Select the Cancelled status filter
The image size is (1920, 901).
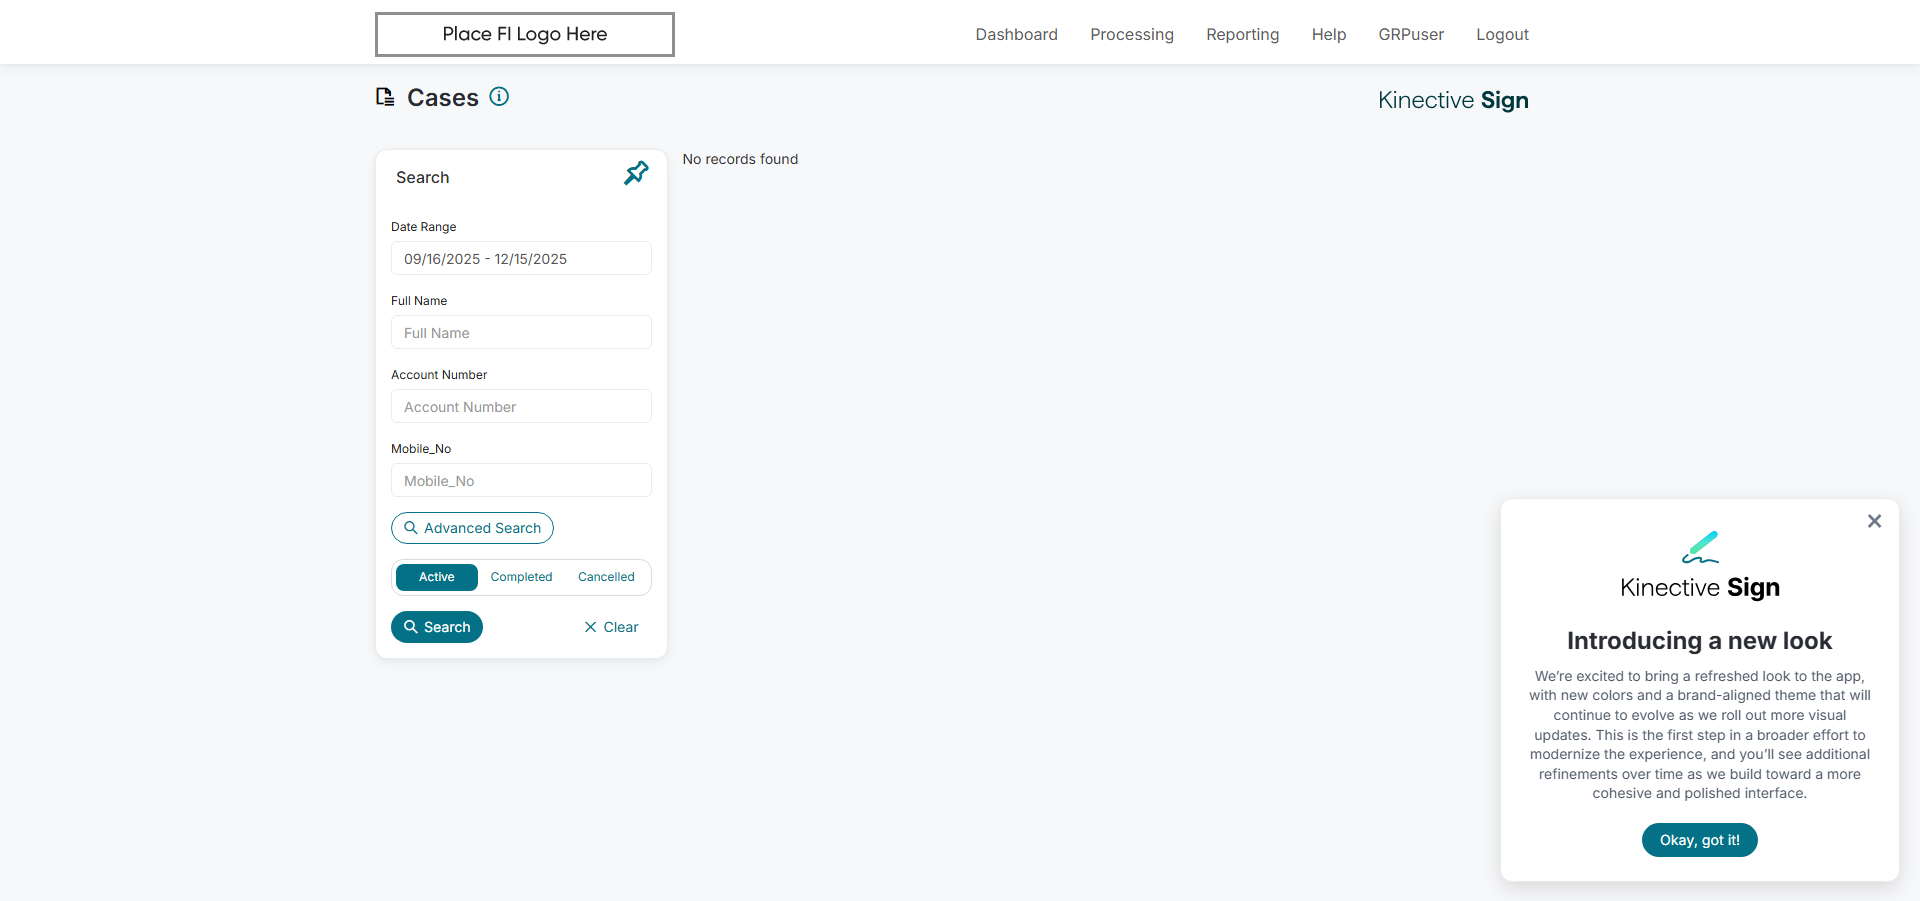click(x=606, y=577)
